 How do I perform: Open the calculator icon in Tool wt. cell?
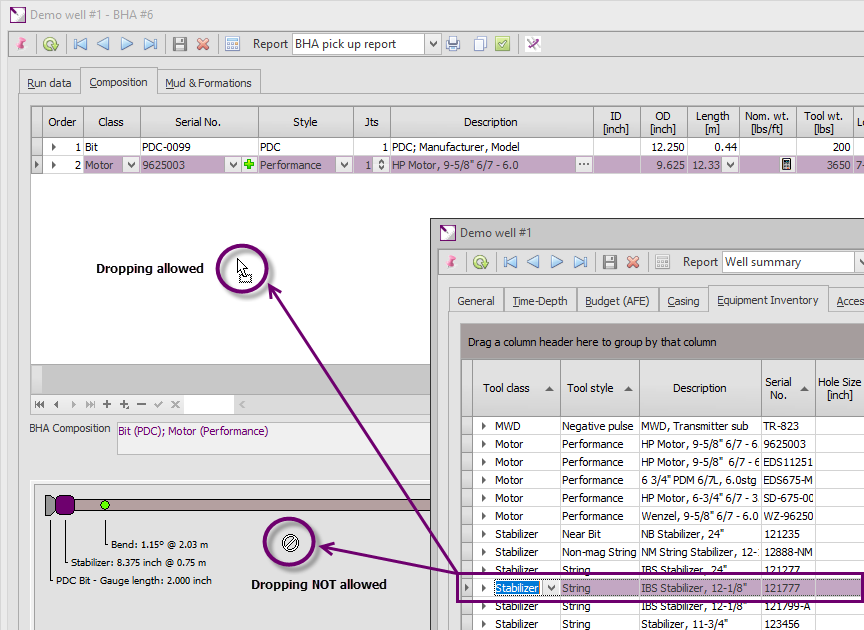pos(786,165)
